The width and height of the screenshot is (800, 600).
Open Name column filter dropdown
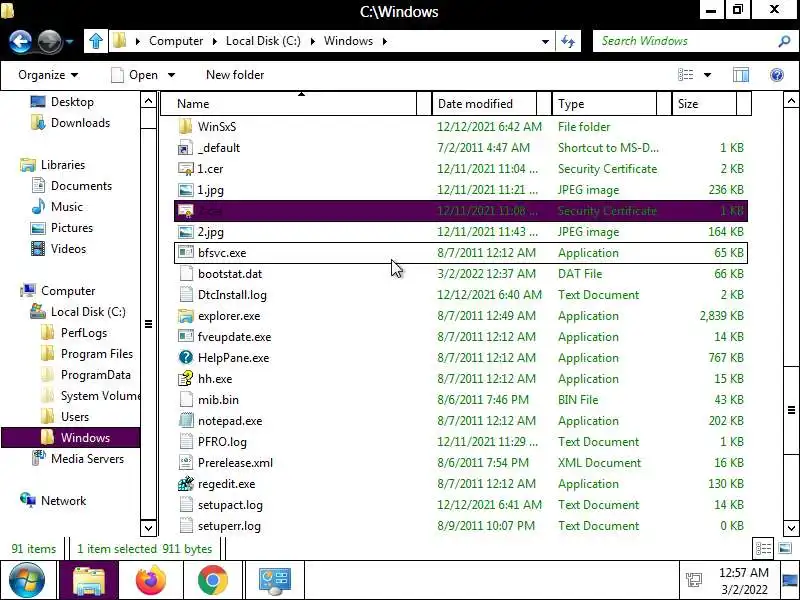(424, 104)
